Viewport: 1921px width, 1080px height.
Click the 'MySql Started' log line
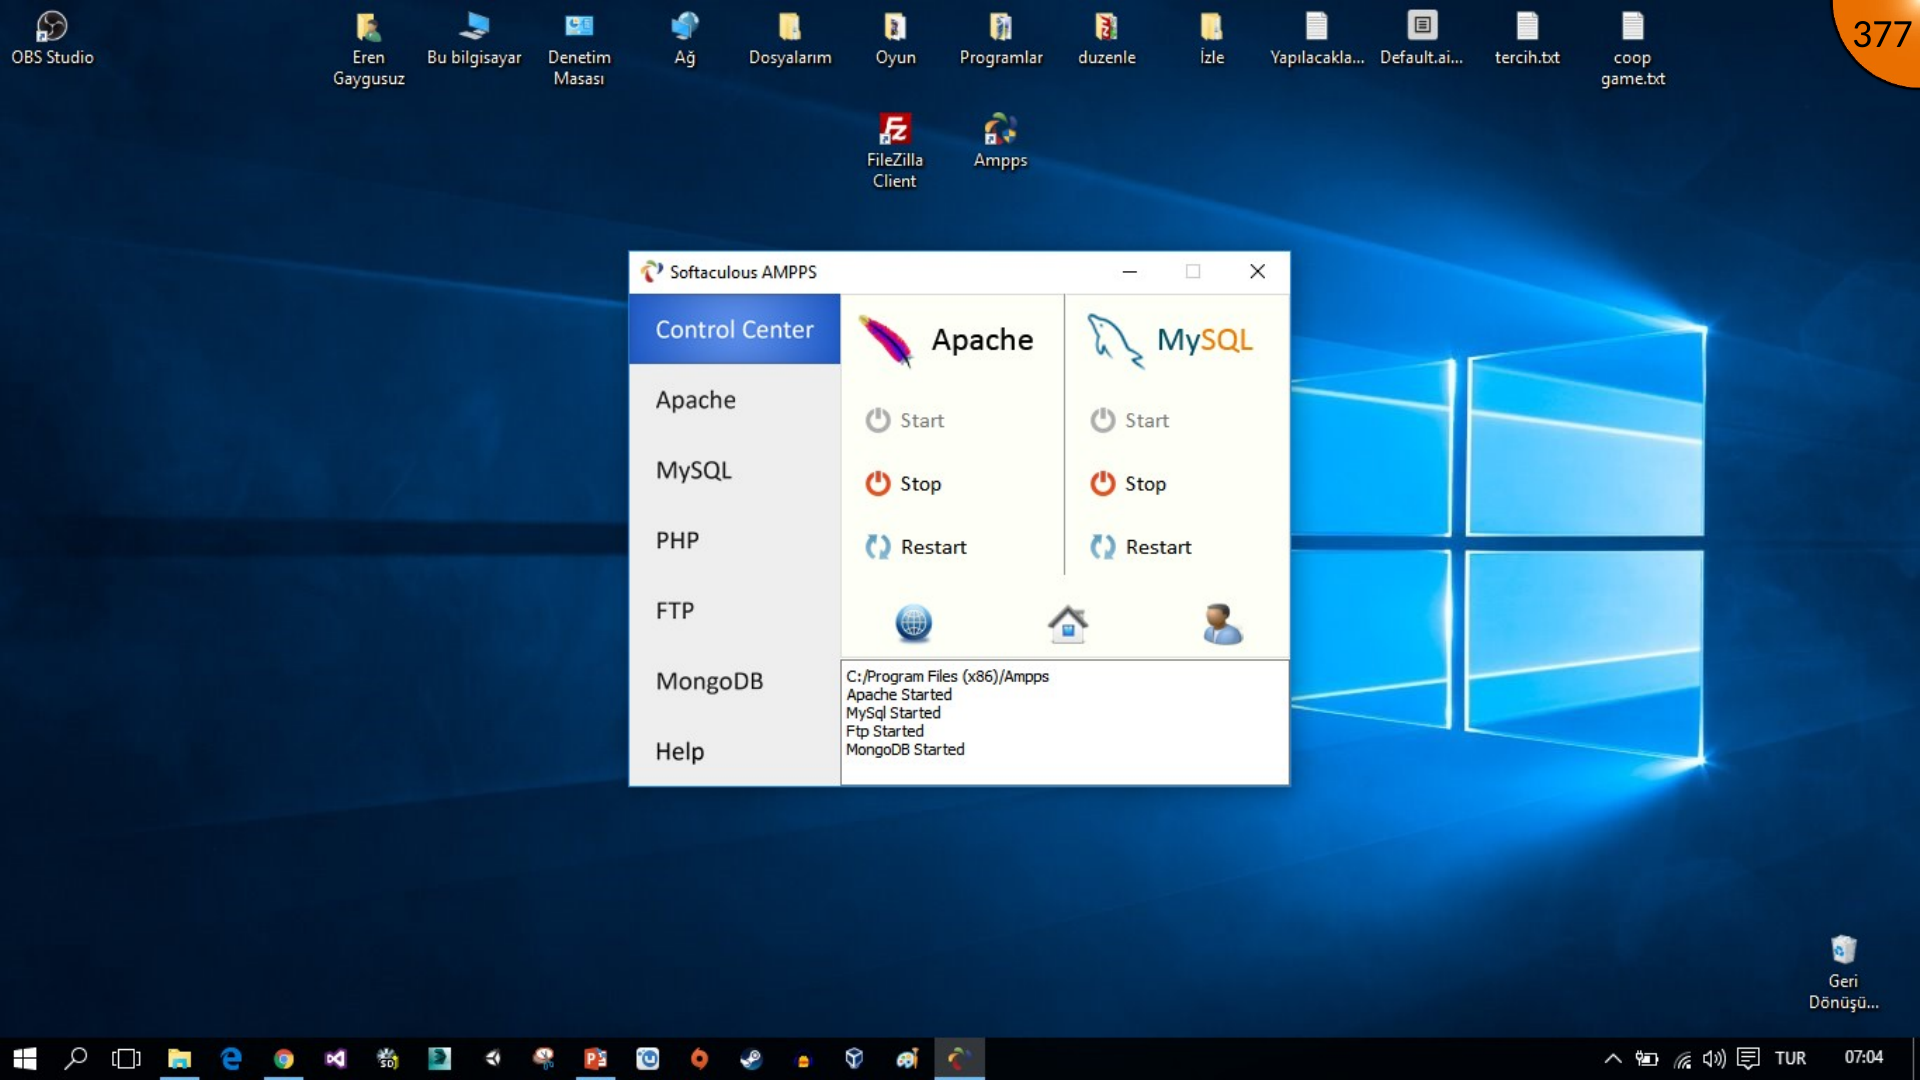[893, 712]
